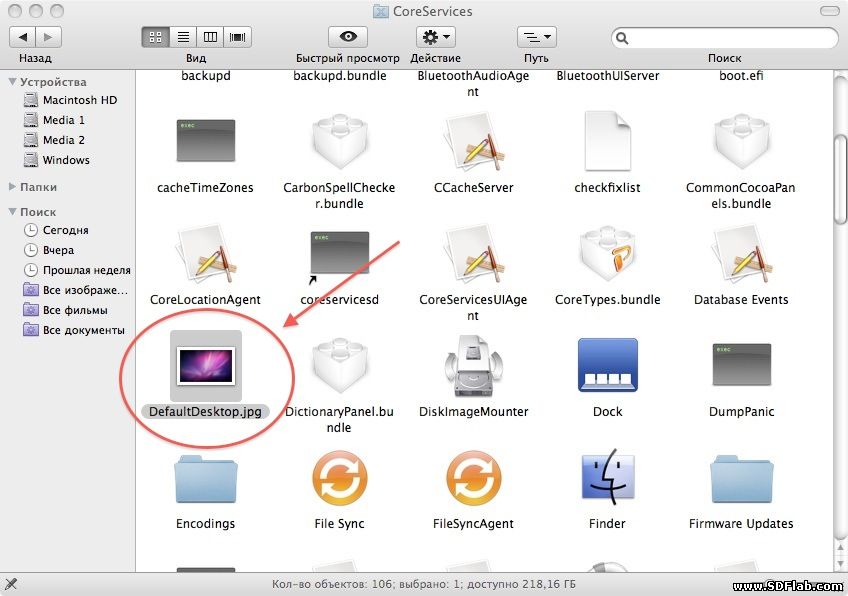
Task: Click into the search field
Action: point(725,37)
